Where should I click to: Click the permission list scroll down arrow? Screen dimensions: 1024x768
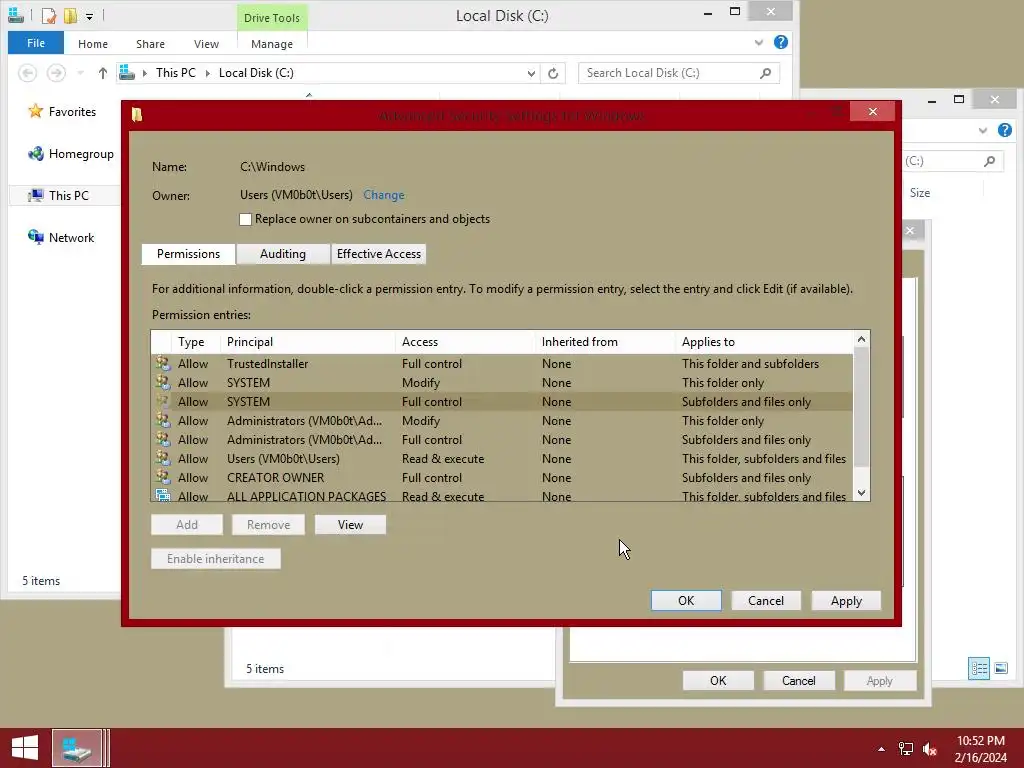tap(861, 493)
